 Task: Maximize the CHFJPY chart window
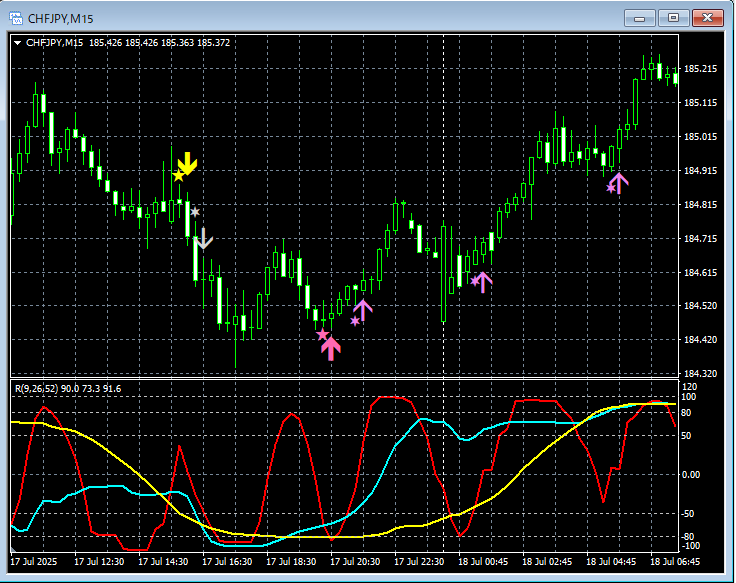(x=673, y=18)
